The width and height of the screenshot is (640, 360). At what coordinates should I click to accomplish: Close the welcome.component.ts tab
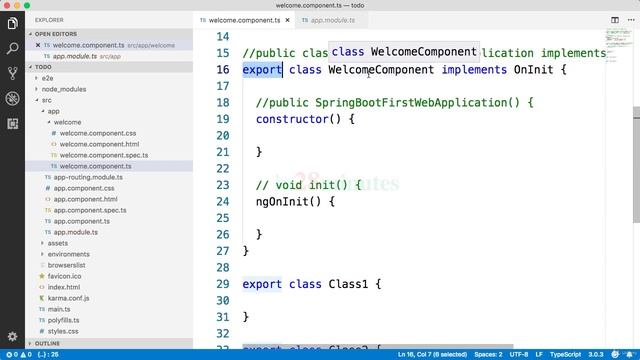coord(287,20)
